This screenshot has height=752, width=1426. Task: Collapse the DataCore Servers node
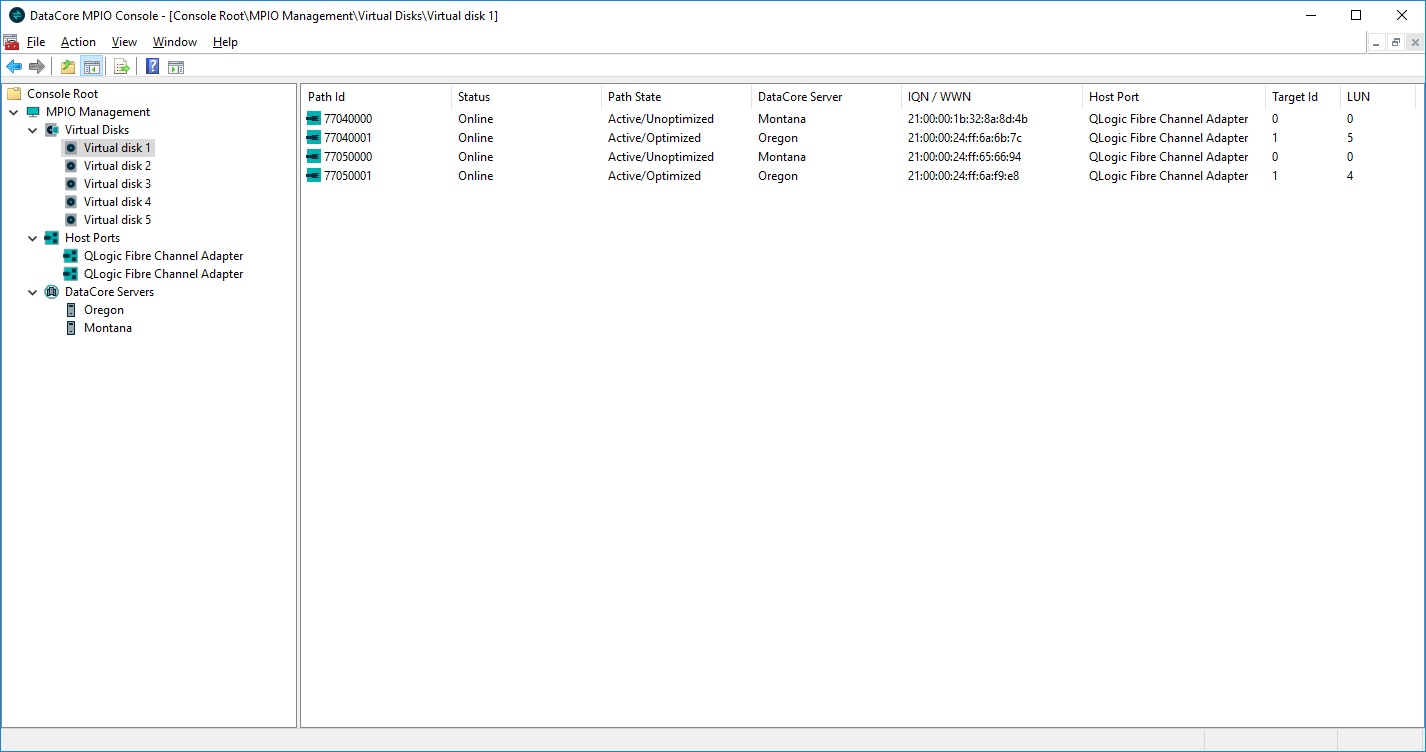[33, 292]
